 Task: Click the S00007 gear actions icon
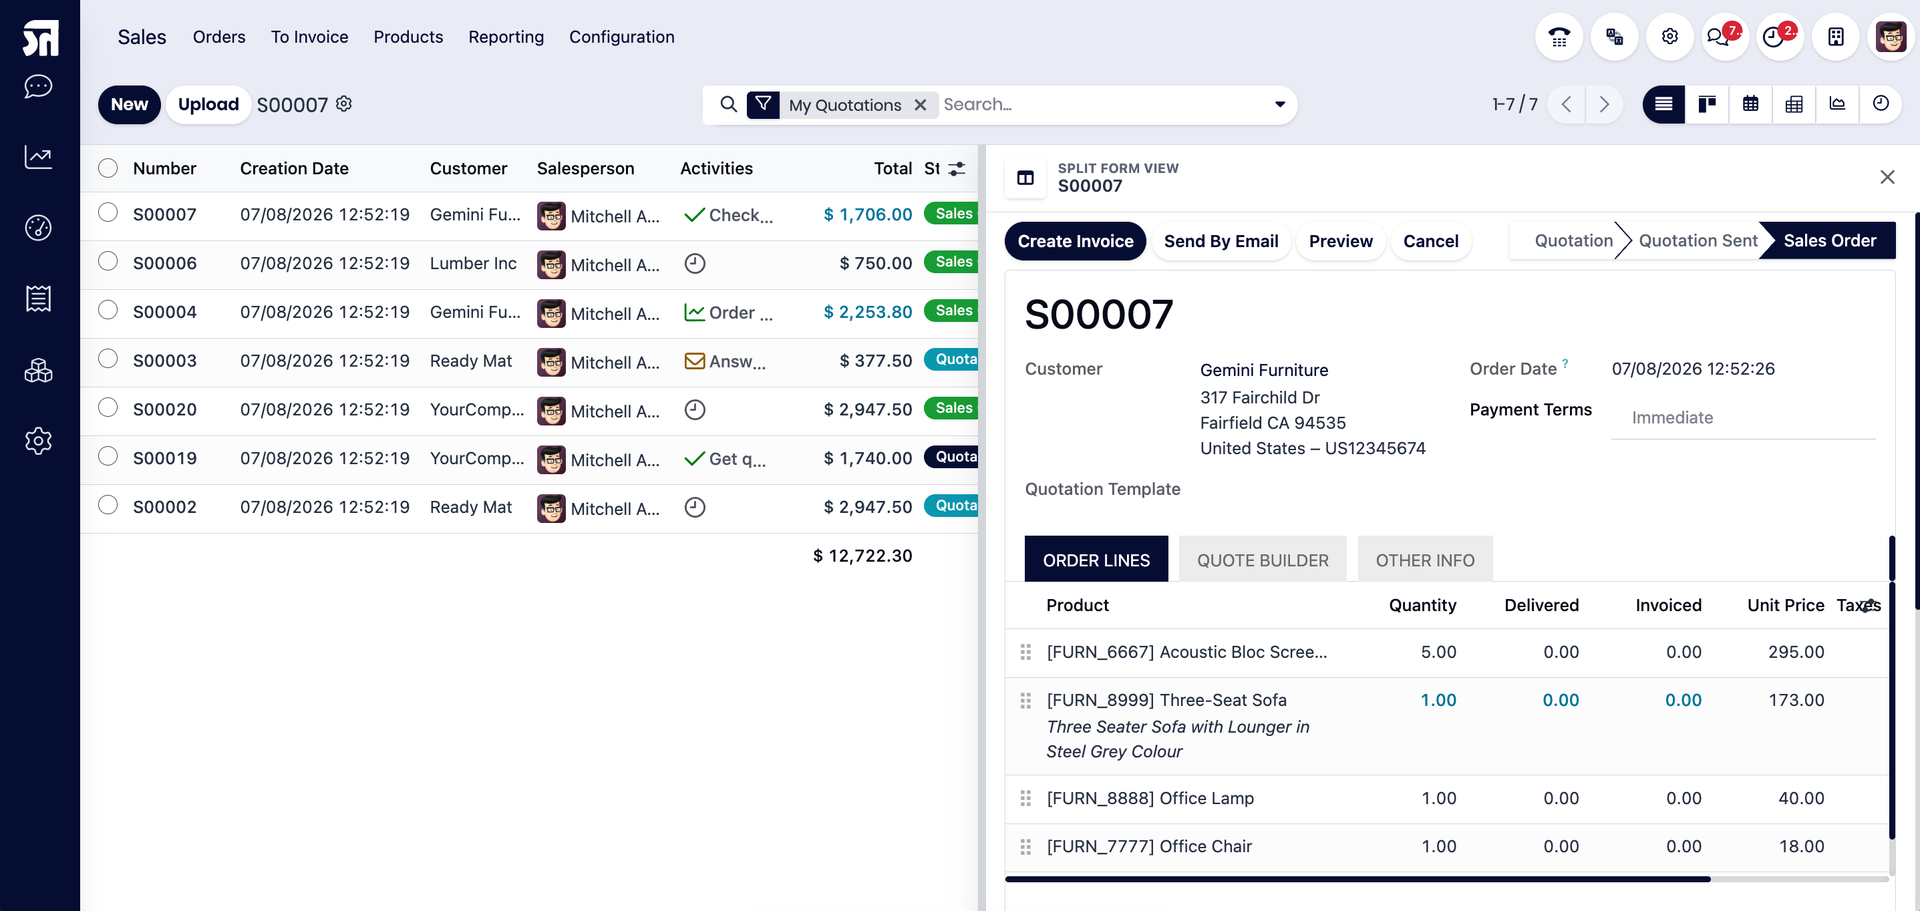(x=344, y=104)
